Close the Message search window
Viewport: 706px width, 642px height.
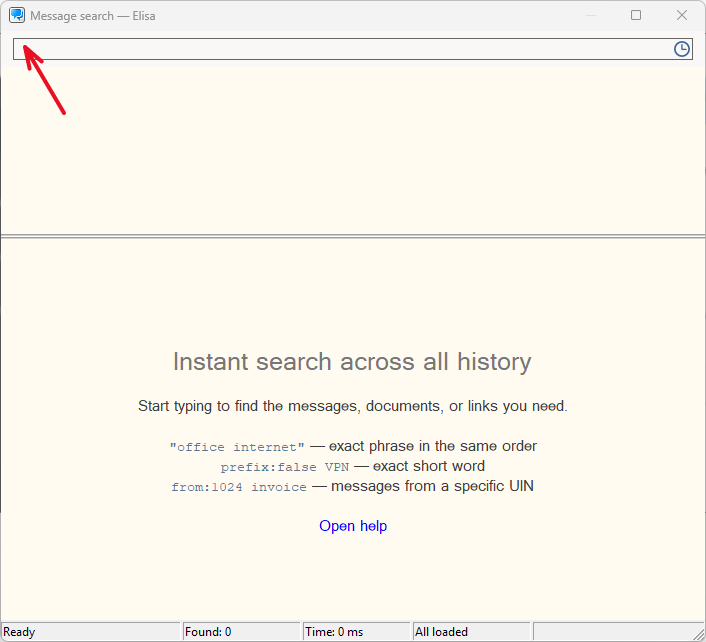[682, 15]
